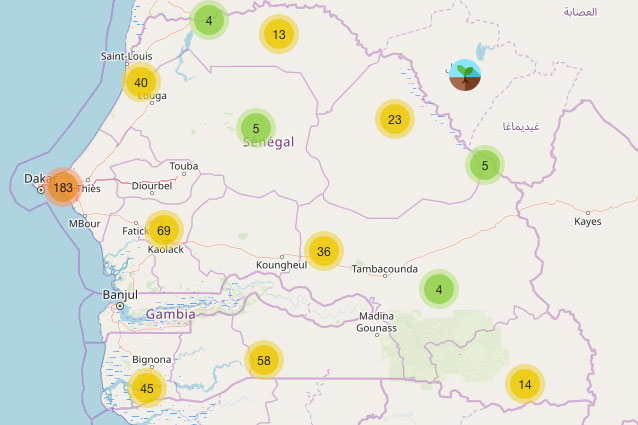Open the orange 183 cluster near Dakar
The image size is (638, 425).
click(63, 187)
